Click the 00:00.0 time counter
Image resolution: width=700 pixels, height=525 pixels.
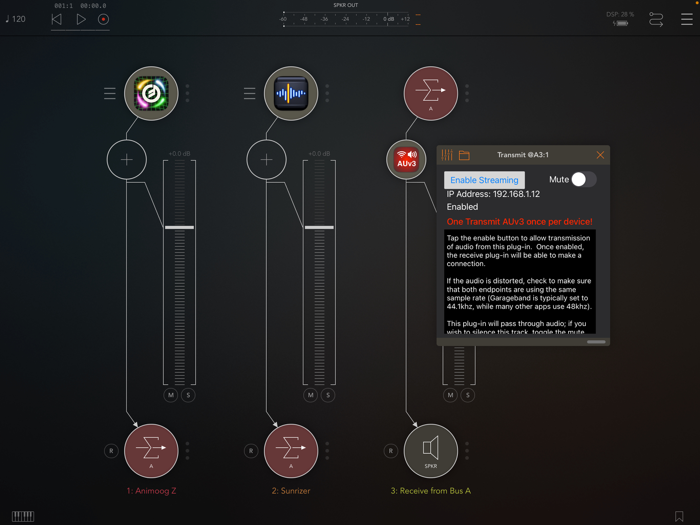click(93, 6)
